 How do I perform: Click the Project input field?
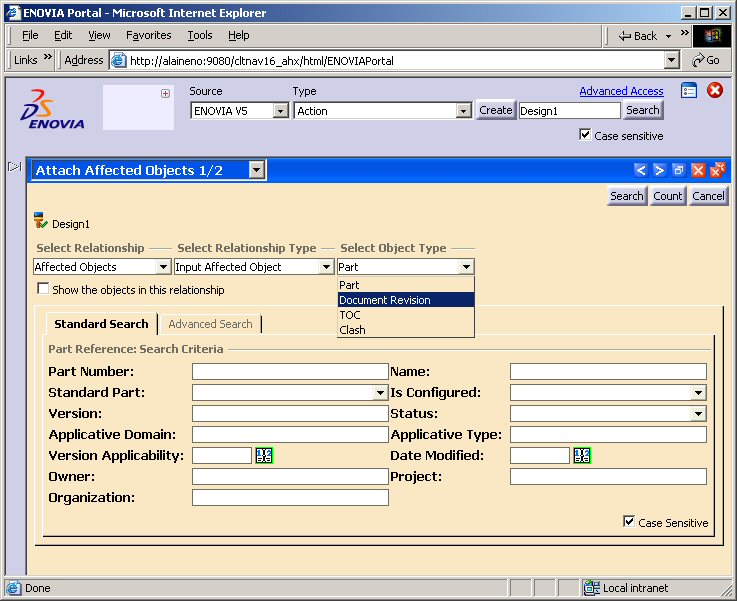point(608,476)
